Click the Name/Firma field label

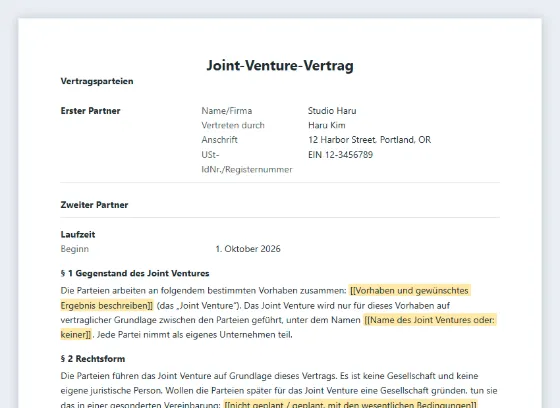tap(227, 111)
